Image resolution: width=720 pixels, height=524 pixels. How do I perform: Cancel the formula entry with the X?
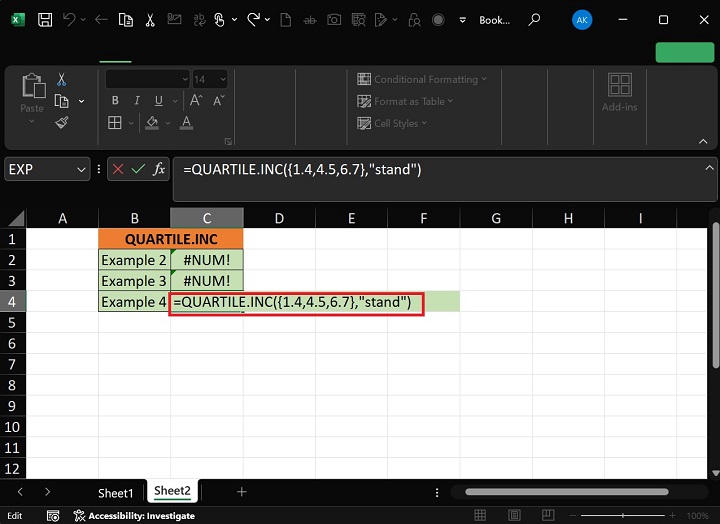click(x=118, y=169)
